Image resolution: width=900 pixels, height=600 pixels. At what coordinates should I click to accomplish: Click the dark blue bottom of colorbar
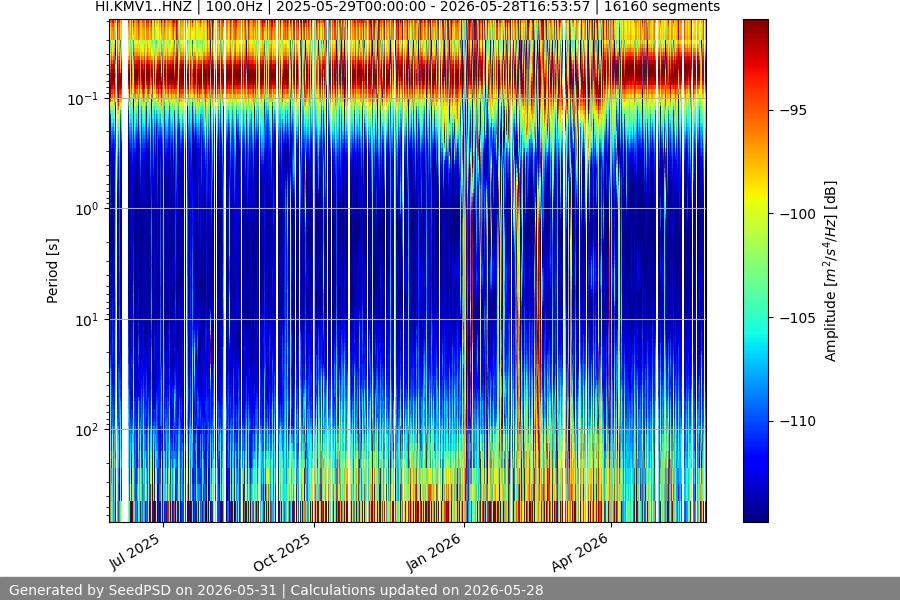pyautogui.click(x=755, y=514)
